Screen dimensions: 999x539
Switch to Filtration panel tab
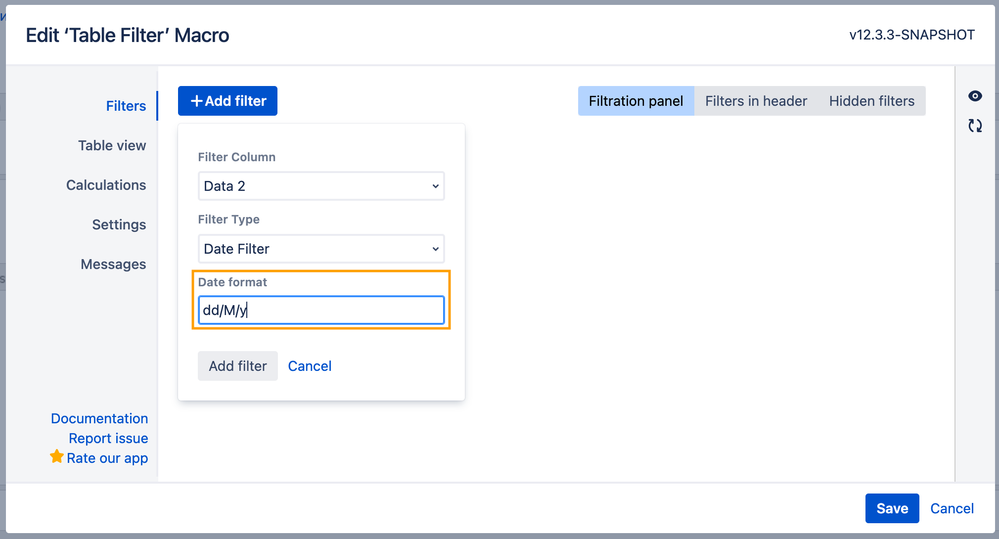point(636,101)
